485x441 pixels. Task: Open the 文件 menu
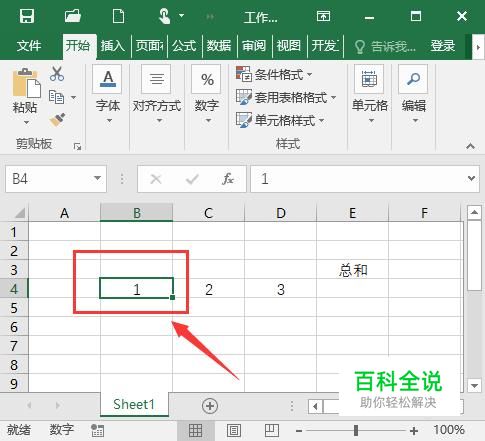[29, 45]
